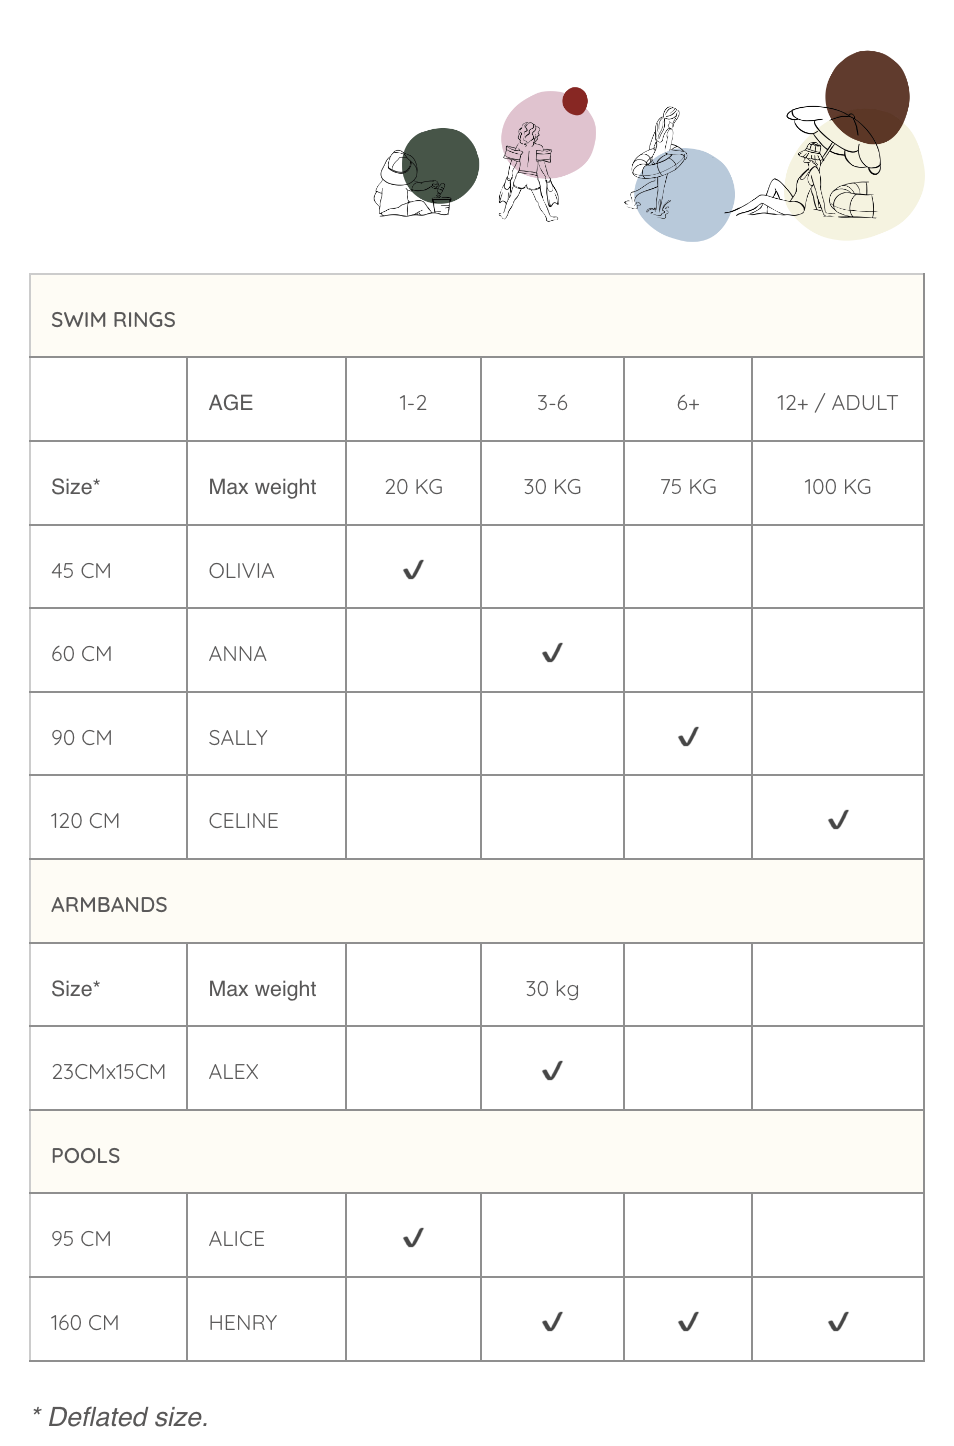This screenshot has width=954, height=1446.
Task: Click the checkmark in the SALLY row
Action: (x=688, y=737)
